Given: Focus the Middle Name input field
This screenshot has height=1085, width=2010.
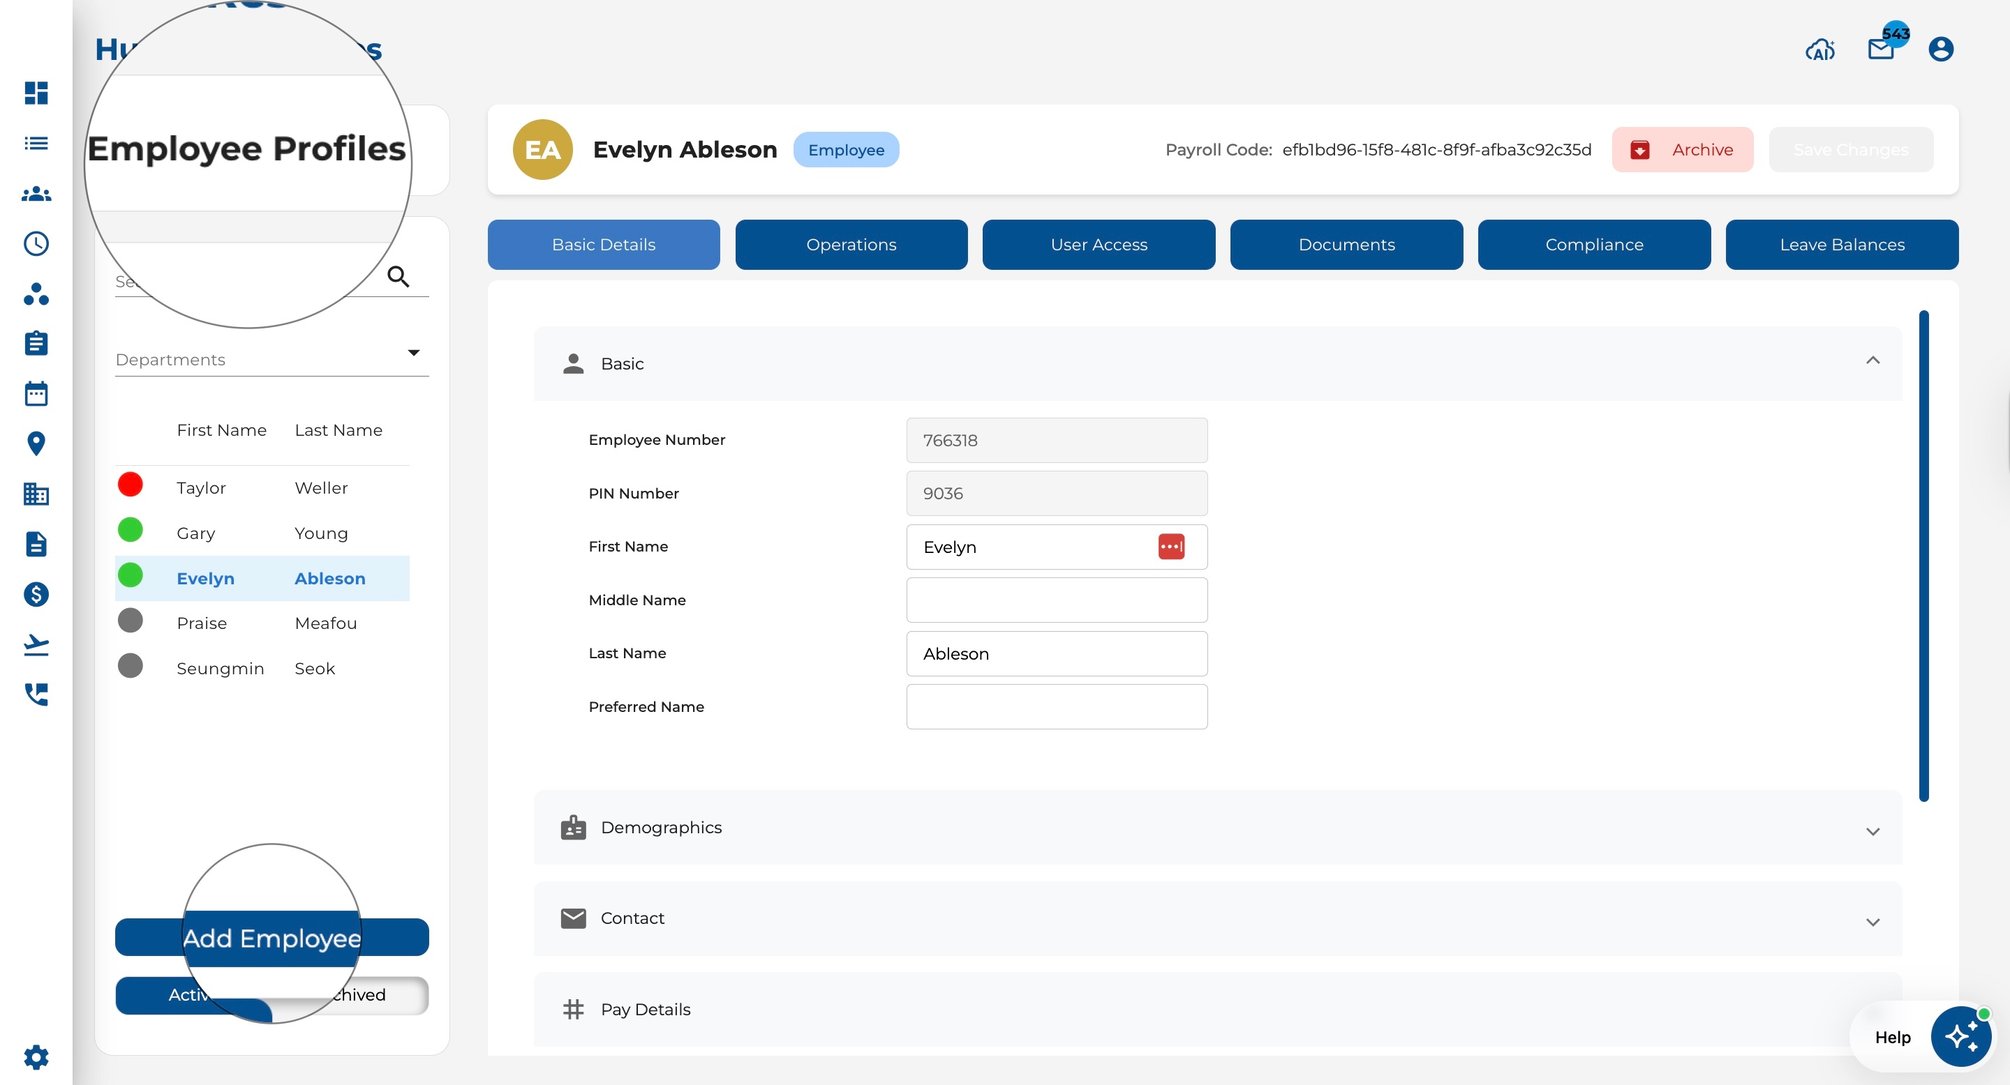Looking at the screenshot, I should (1057, 600).
